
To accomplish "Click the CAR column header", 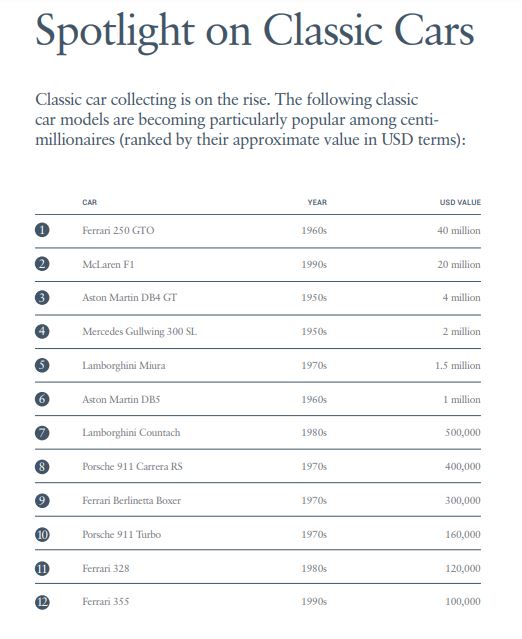I will click(90, 202).
